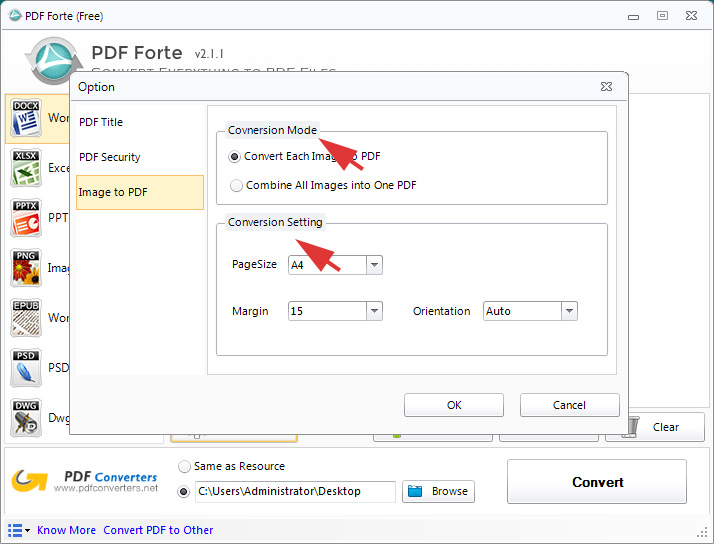Select the PNG Image converter icon
The height and width of the screenshot is (544, 714).
26,268
